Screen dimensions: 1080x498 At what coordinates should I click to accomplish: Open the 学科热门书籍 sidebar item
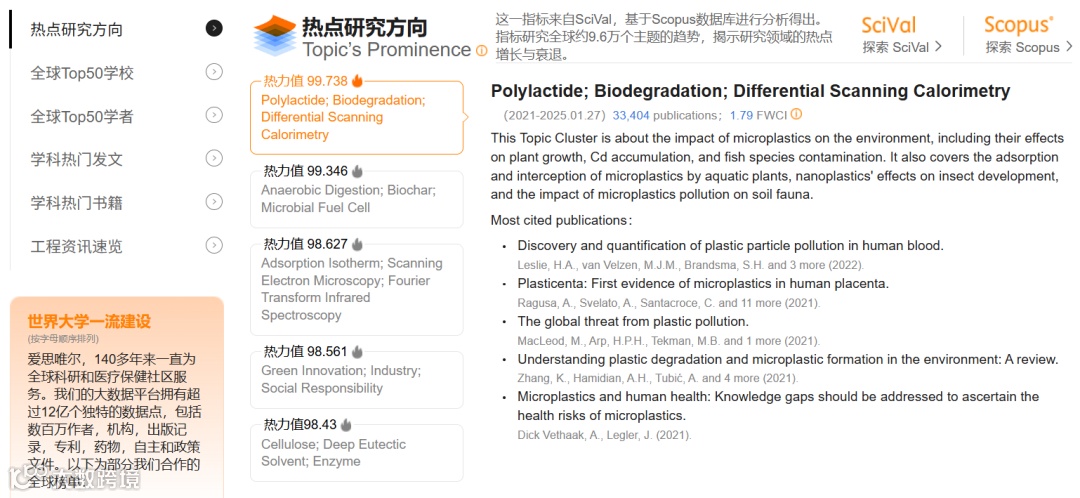coord(77,202)
